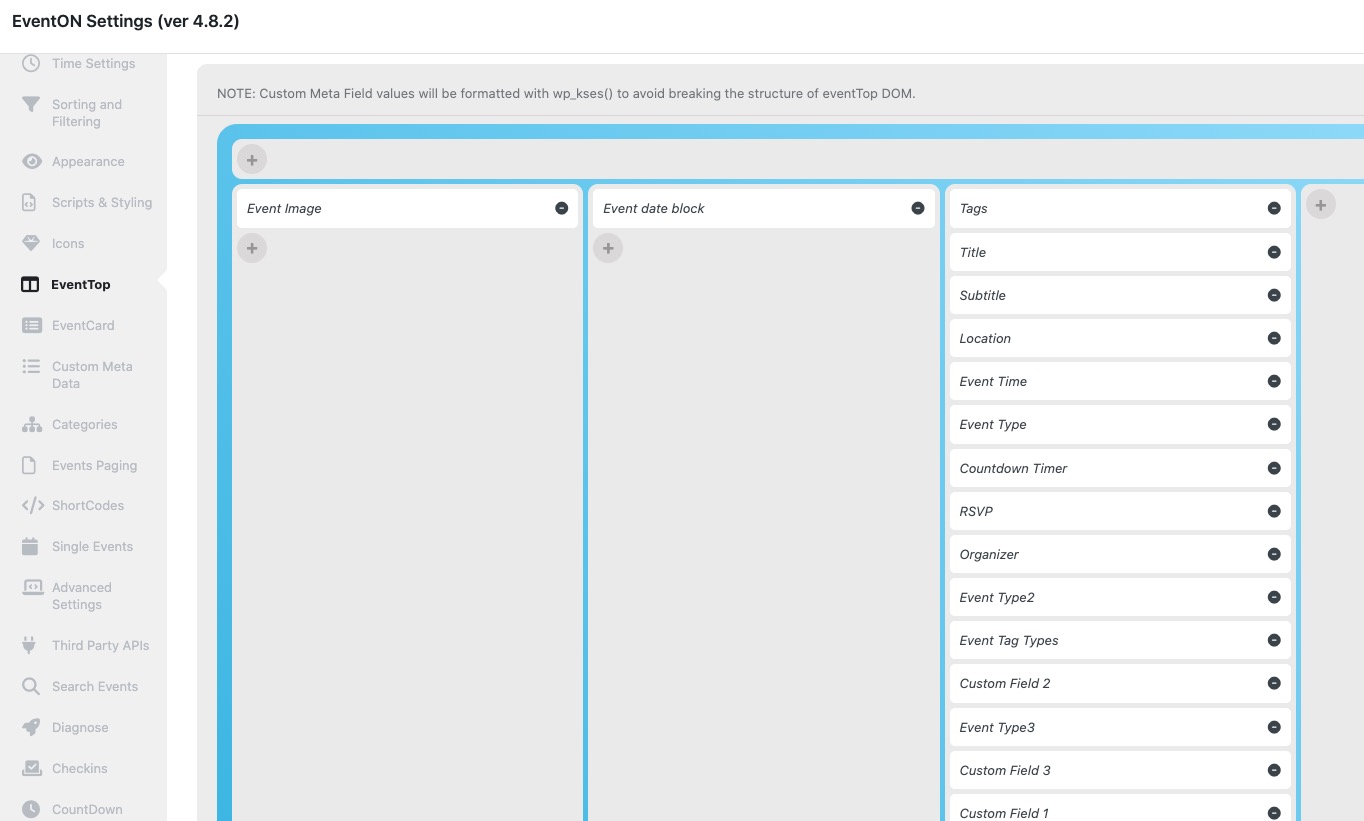Remove the Event Type3 field

[1274, 727]
